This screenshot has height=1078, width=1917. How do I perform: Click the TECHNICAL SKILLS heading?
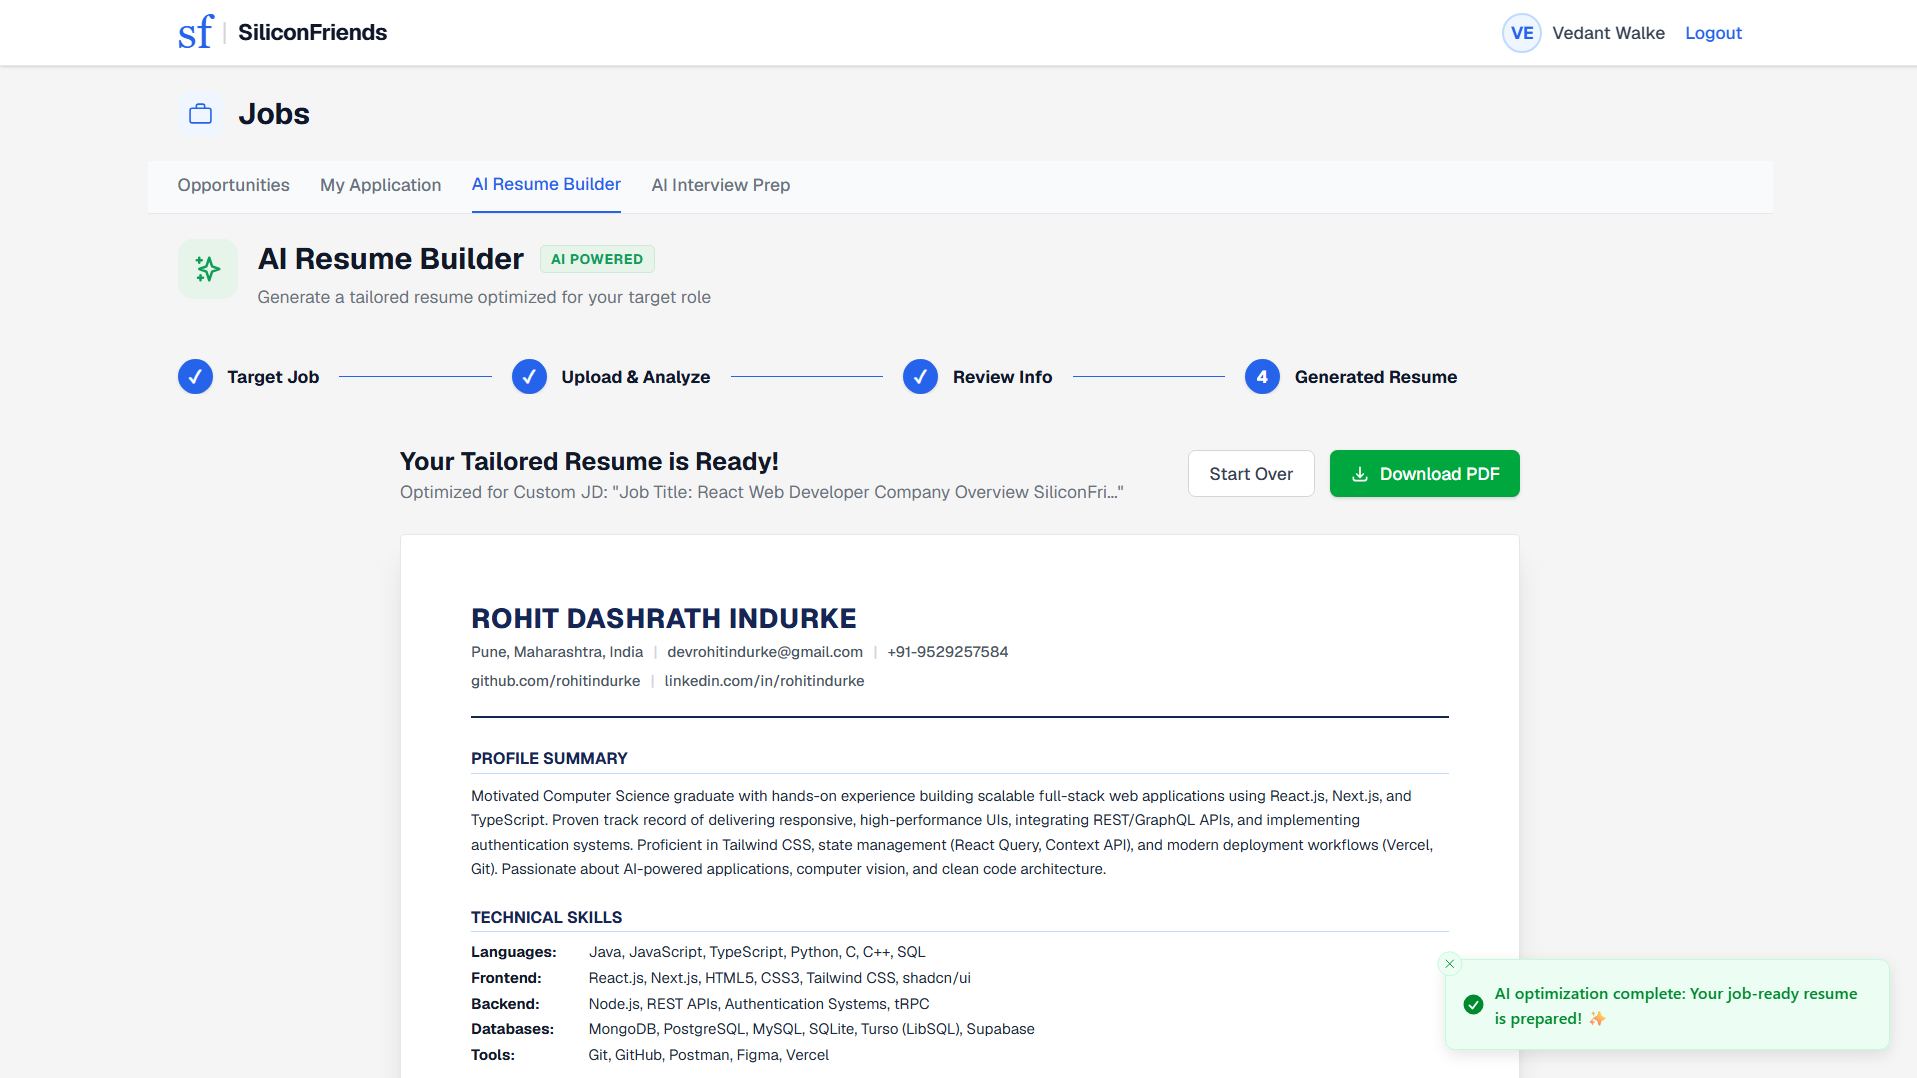click(x=546, y=918)
